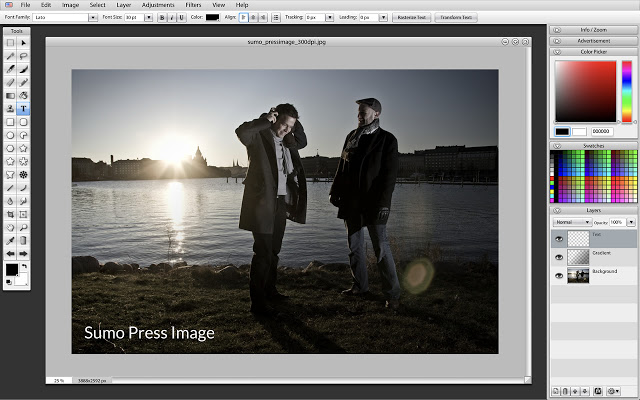The width and height of the screenshot is (640, 400).
Task: Click the Rasterize Text button
Action: (413, 18)
